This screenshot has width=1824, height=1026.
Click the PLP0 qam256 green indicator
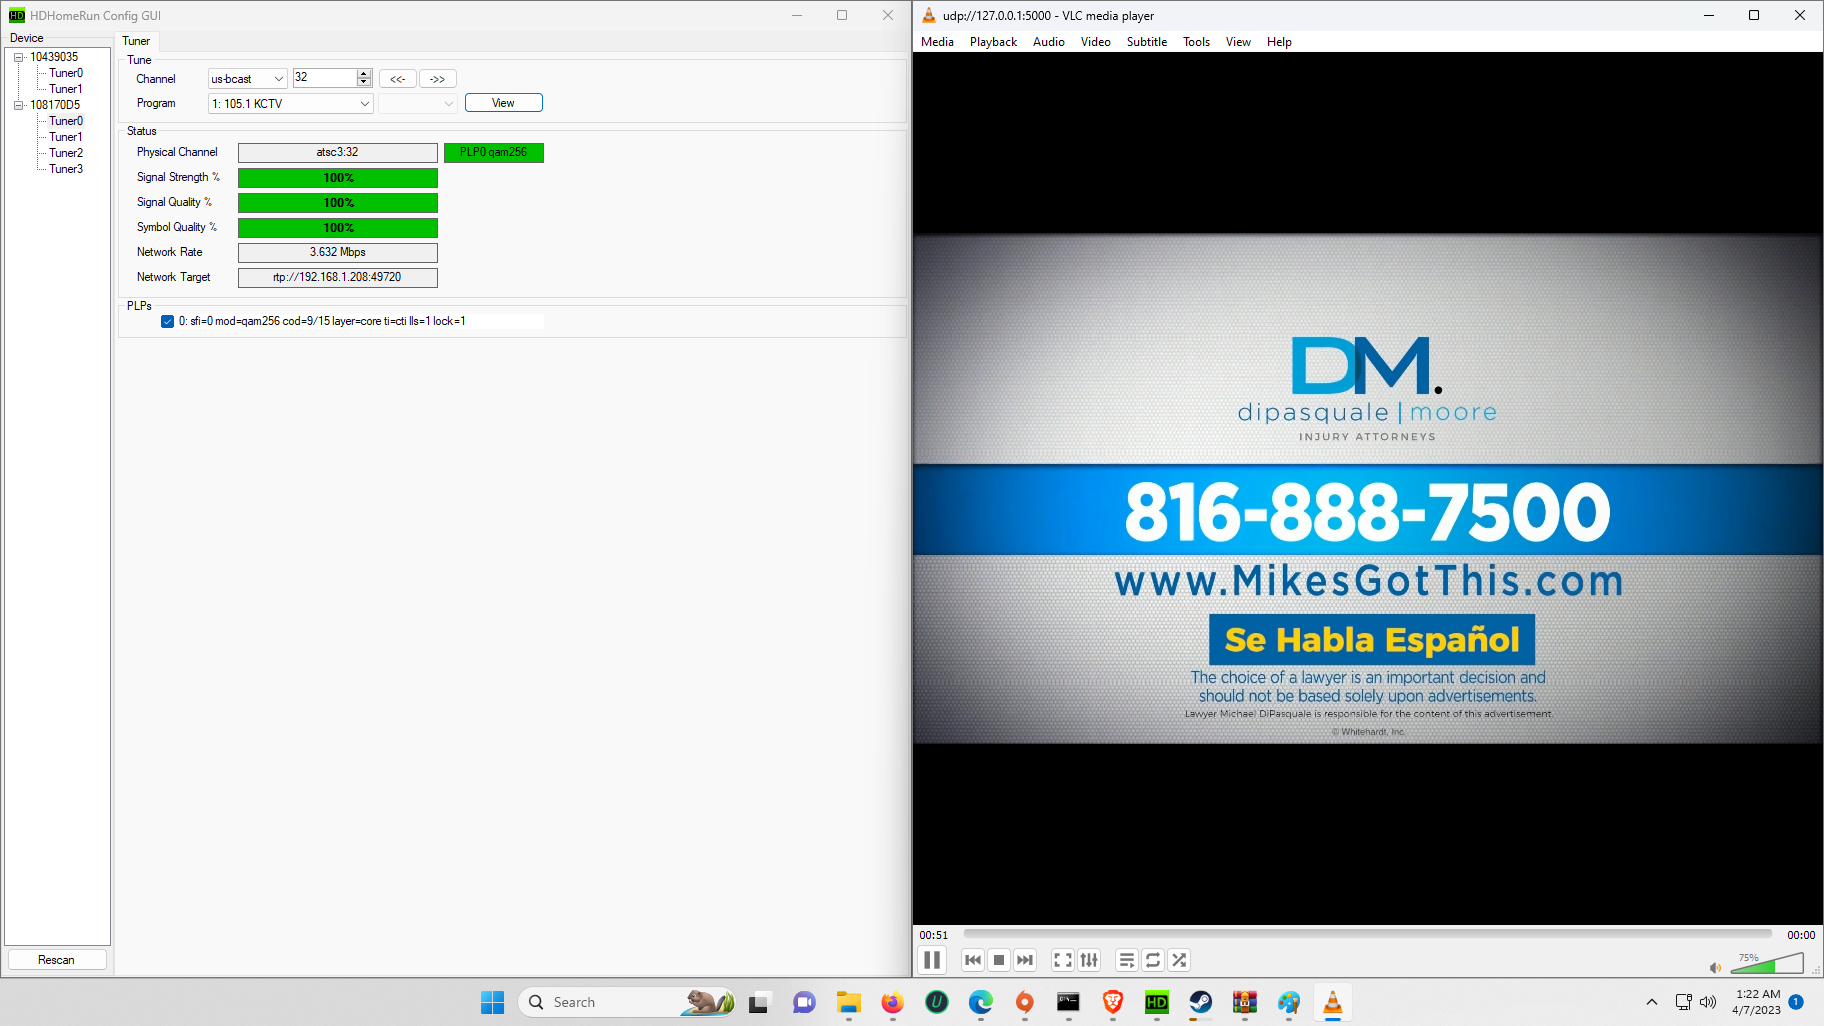[494, 153]
